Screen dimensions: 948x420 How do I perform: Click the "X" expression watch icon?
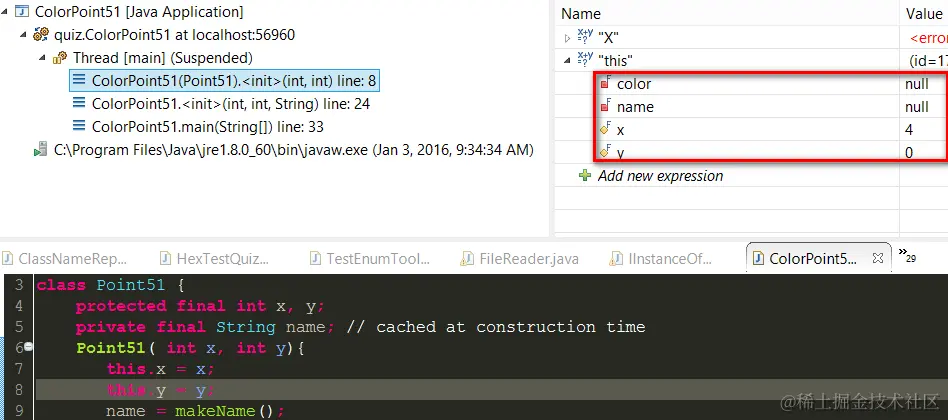click(585, 37)
